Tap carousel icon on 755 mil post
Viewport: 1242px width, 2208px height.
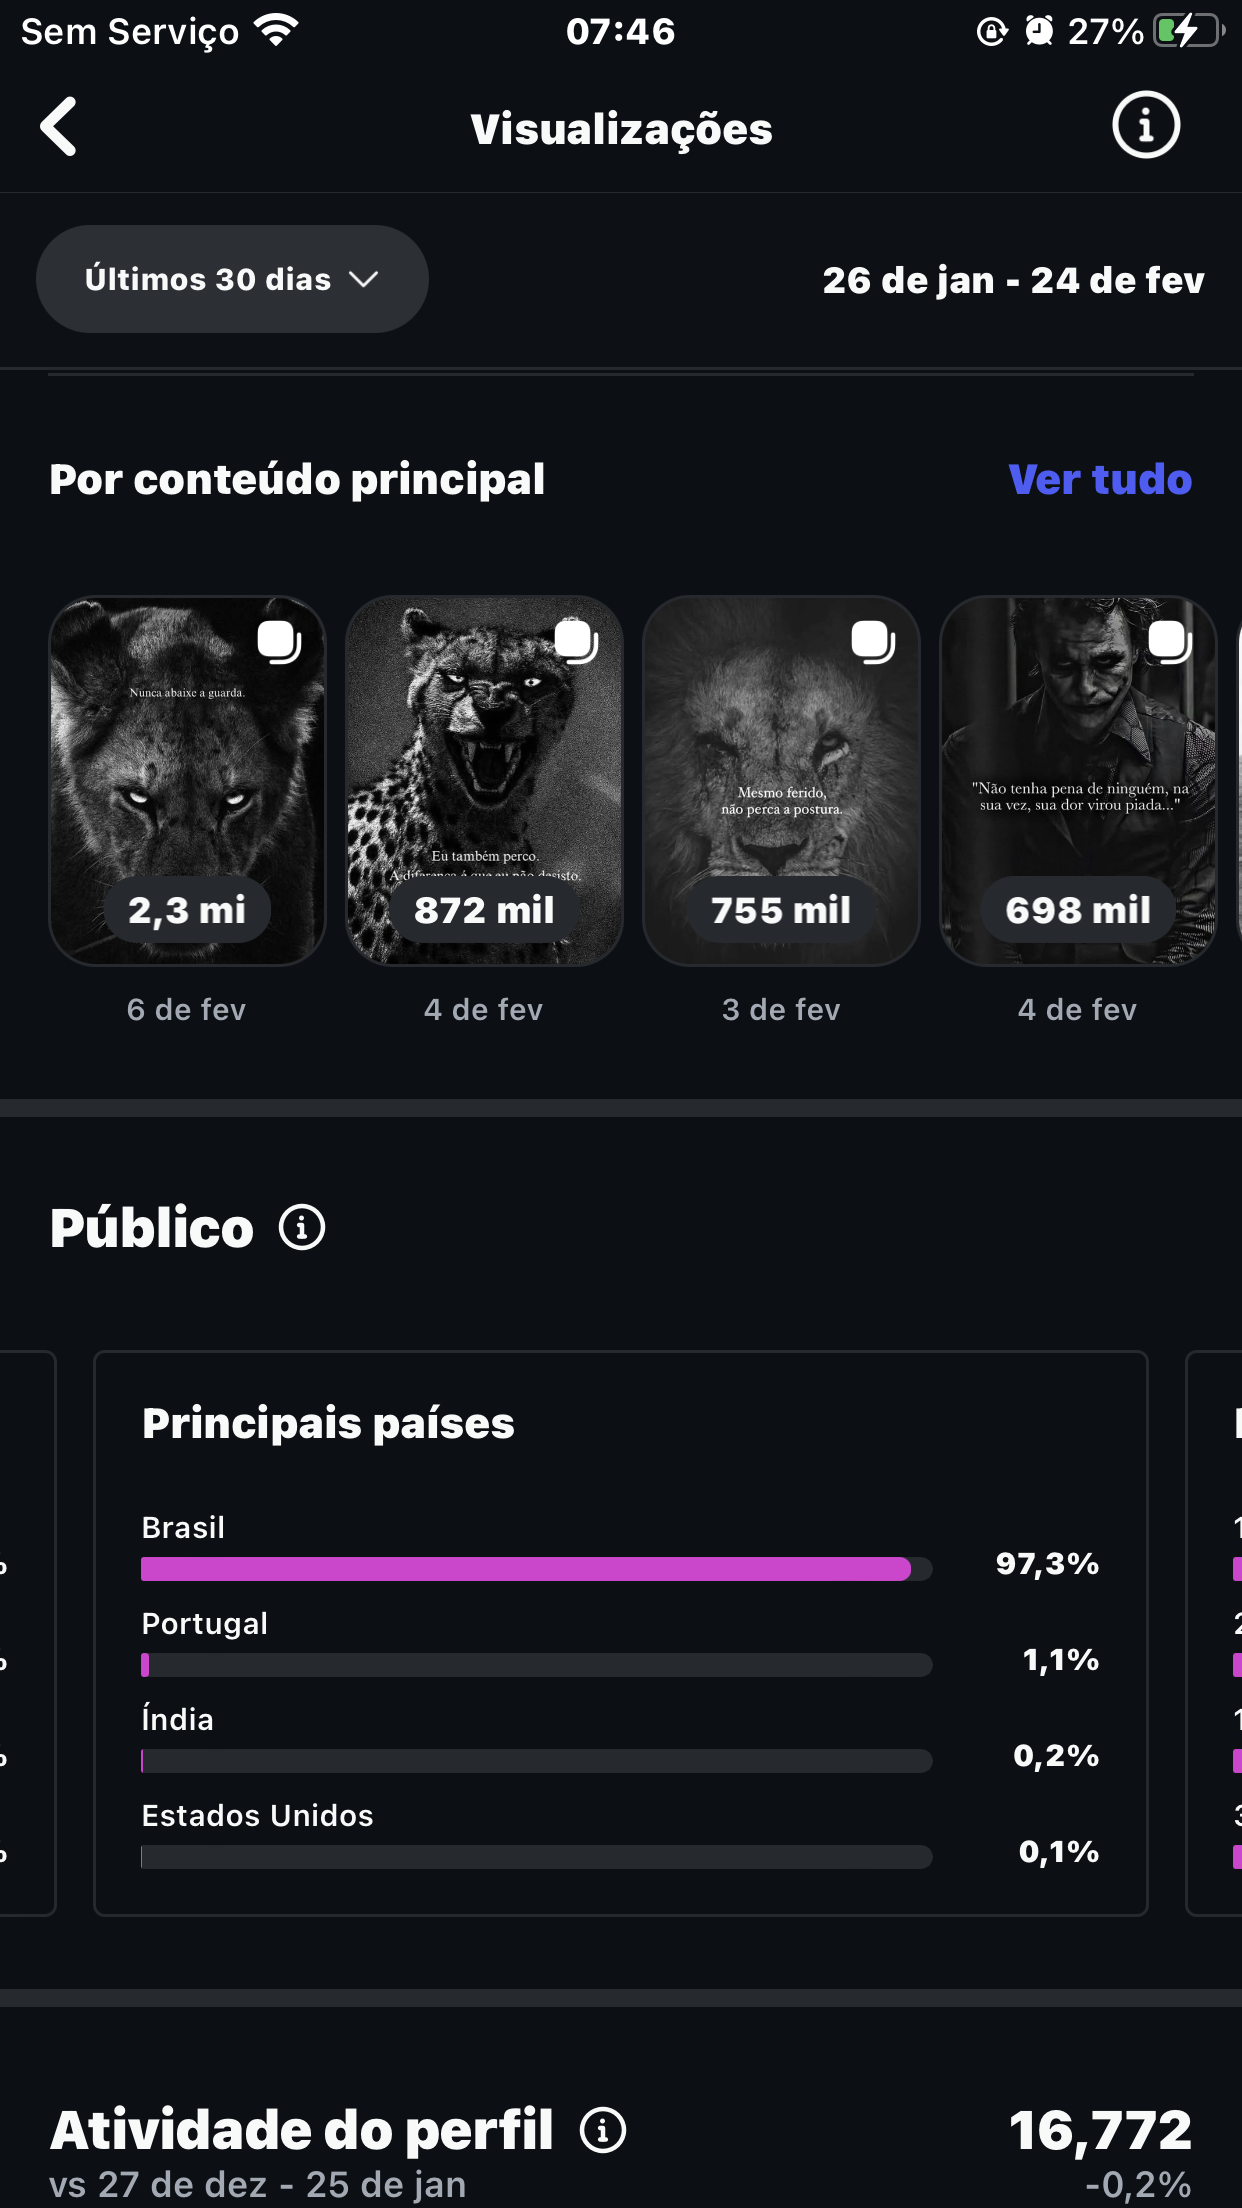[x=873, y=642]
